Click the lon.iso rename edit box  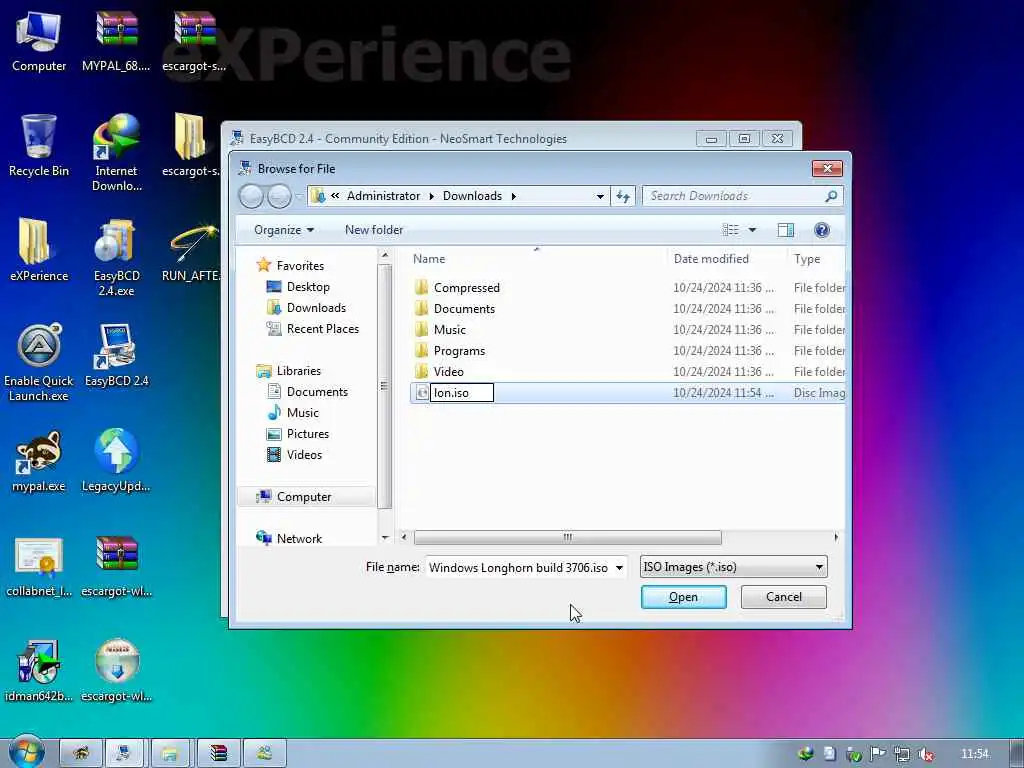pyautogui.click(x=462, y=392)
